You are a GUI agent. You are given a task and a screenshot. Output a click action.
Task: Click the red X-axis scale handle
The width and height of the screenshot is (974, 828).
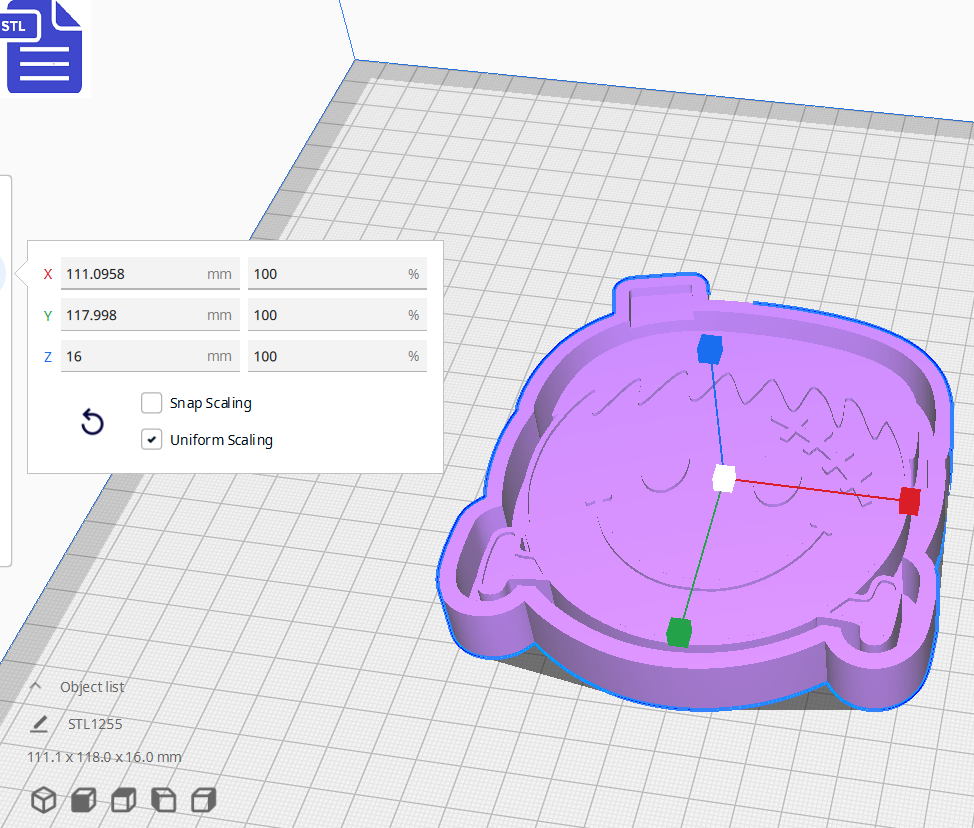911,502
